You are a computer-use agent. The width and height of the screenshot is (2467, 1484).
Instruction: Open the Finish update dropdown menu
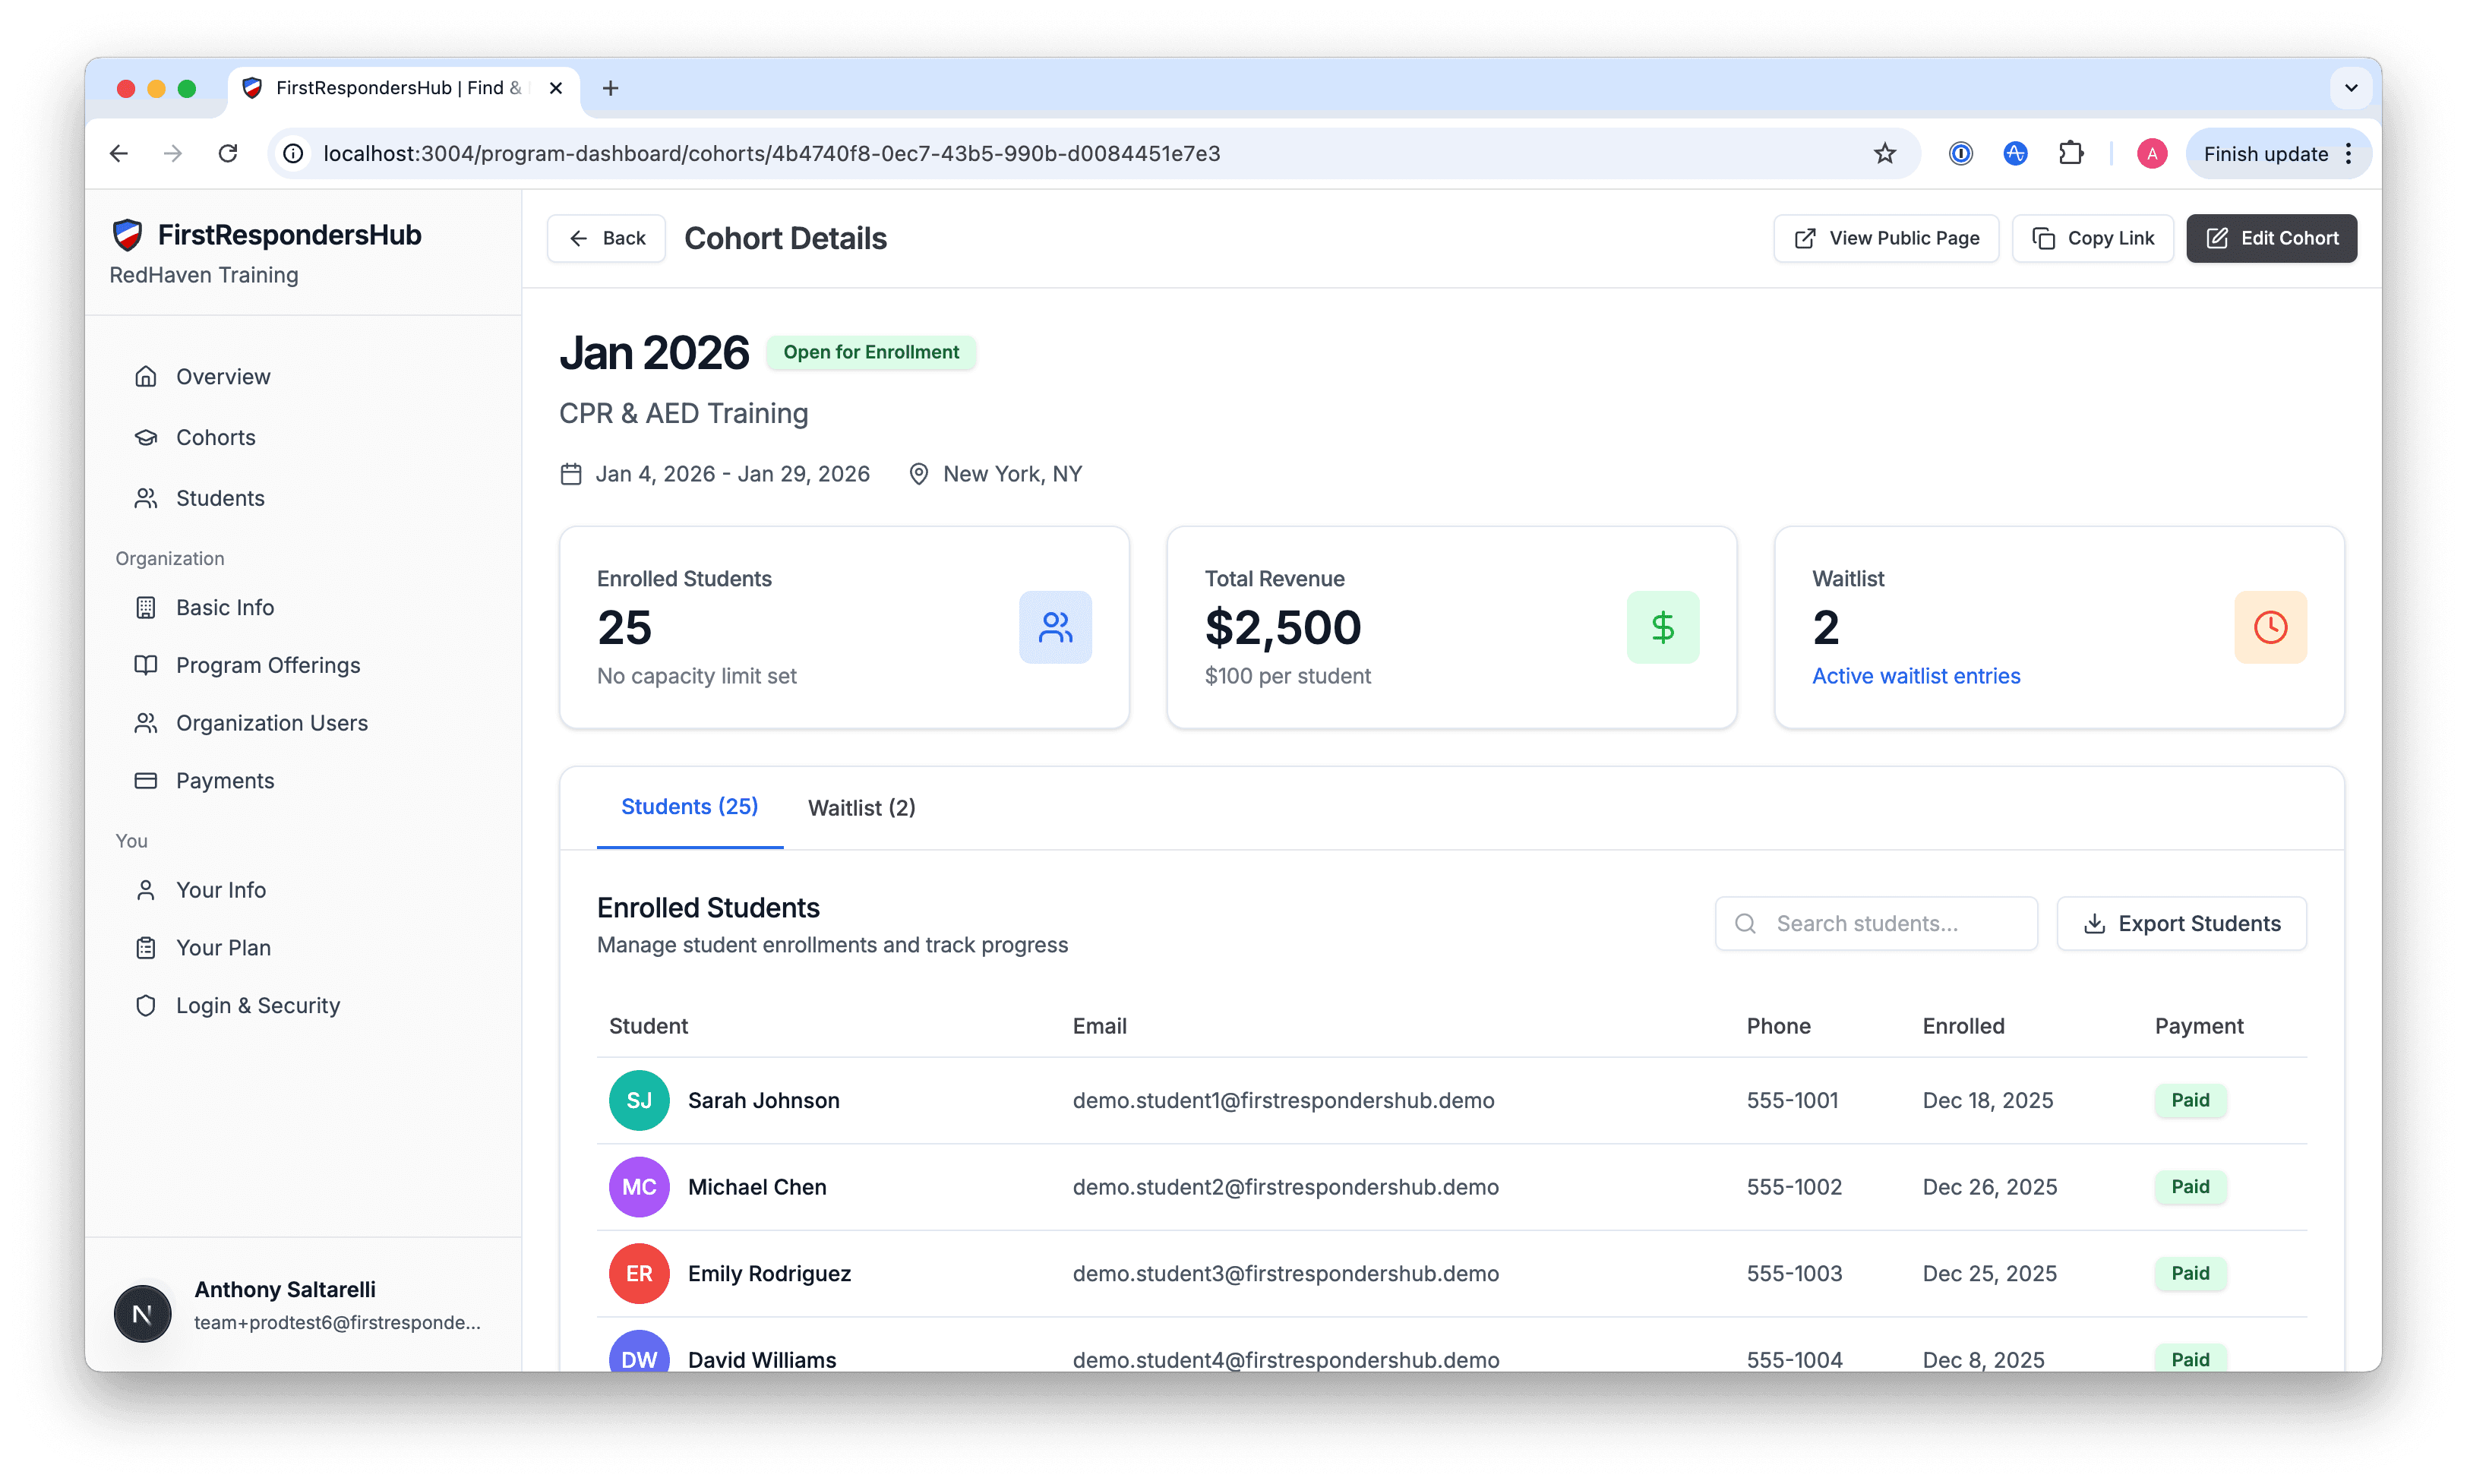[x=2349, y=153]
